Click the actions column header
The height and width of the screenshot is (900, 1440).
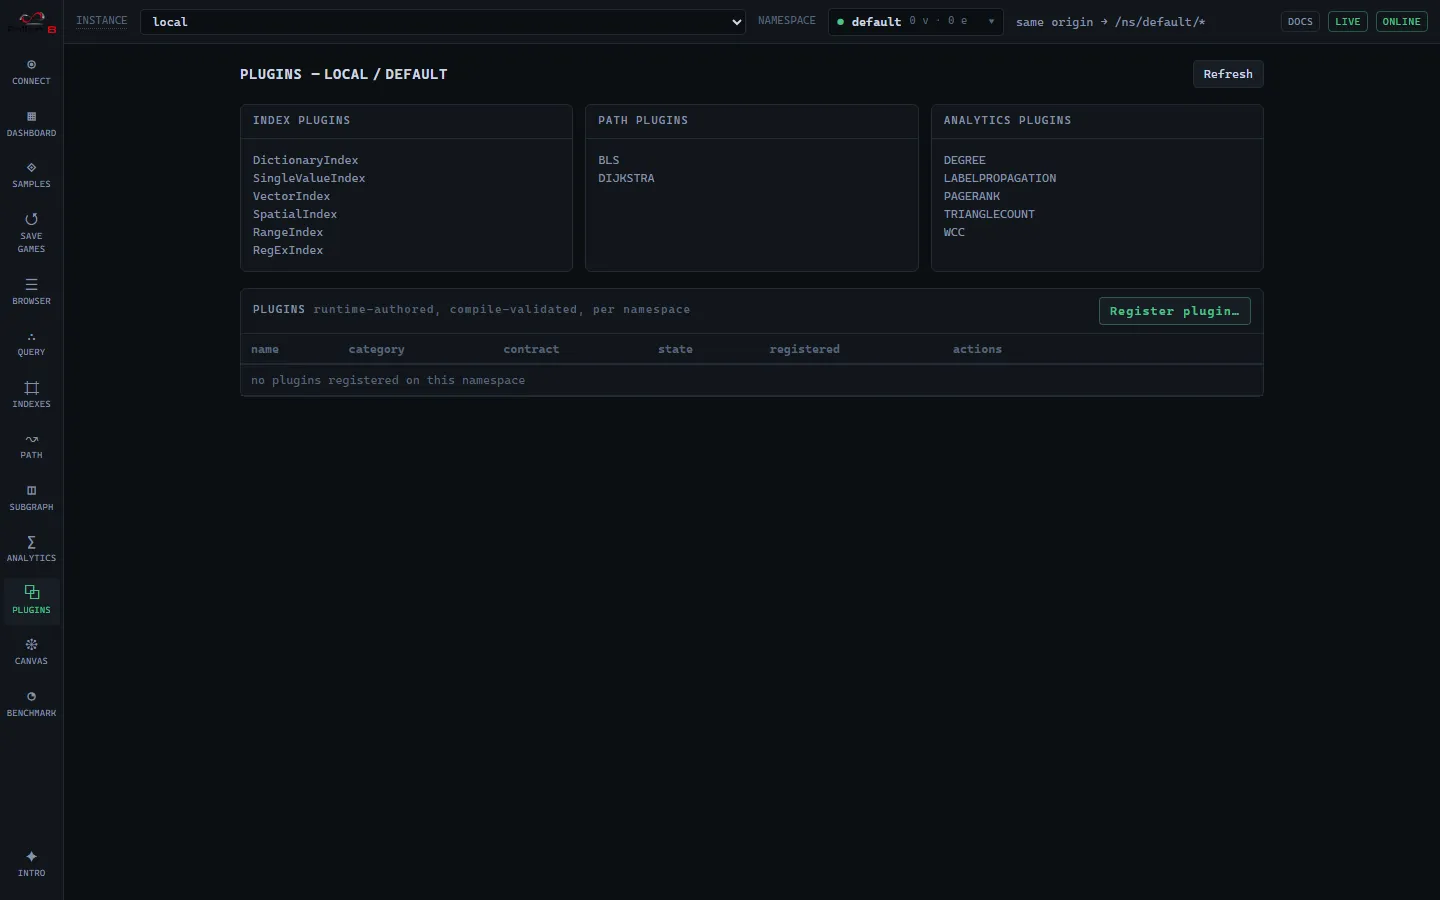(977, 349)
